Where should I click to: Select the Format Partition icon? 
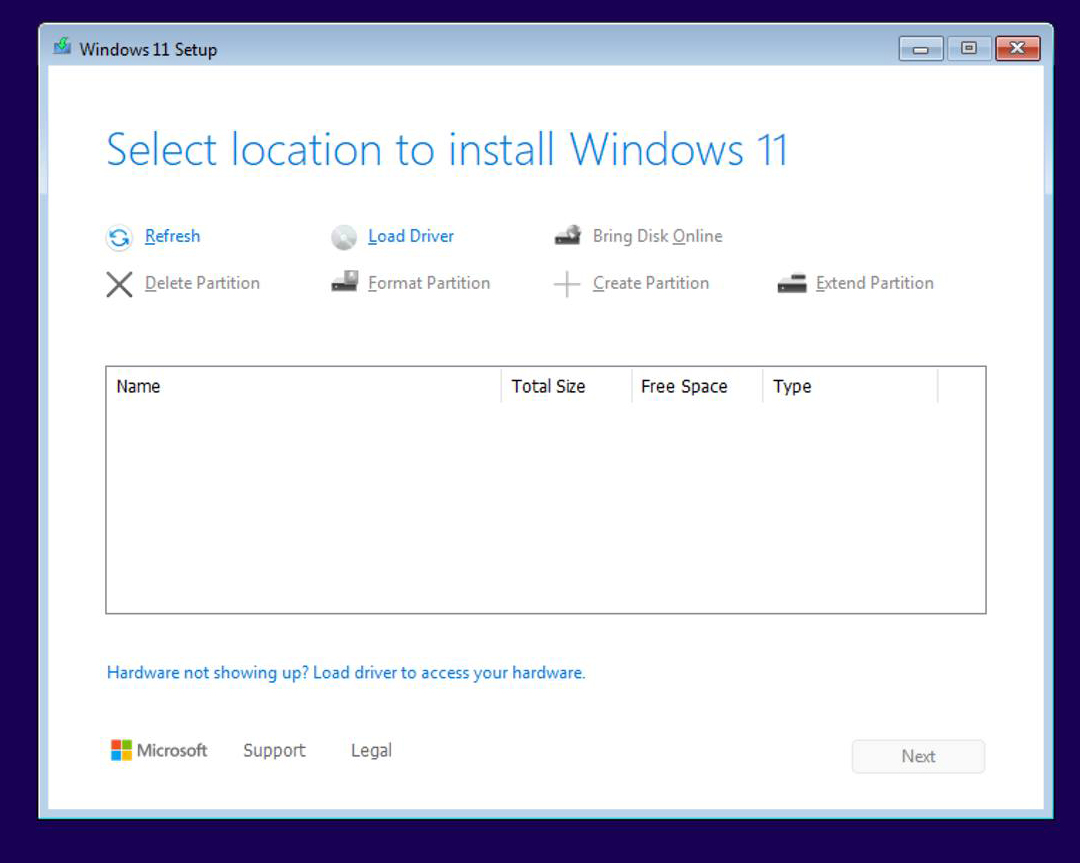[343, 282]
